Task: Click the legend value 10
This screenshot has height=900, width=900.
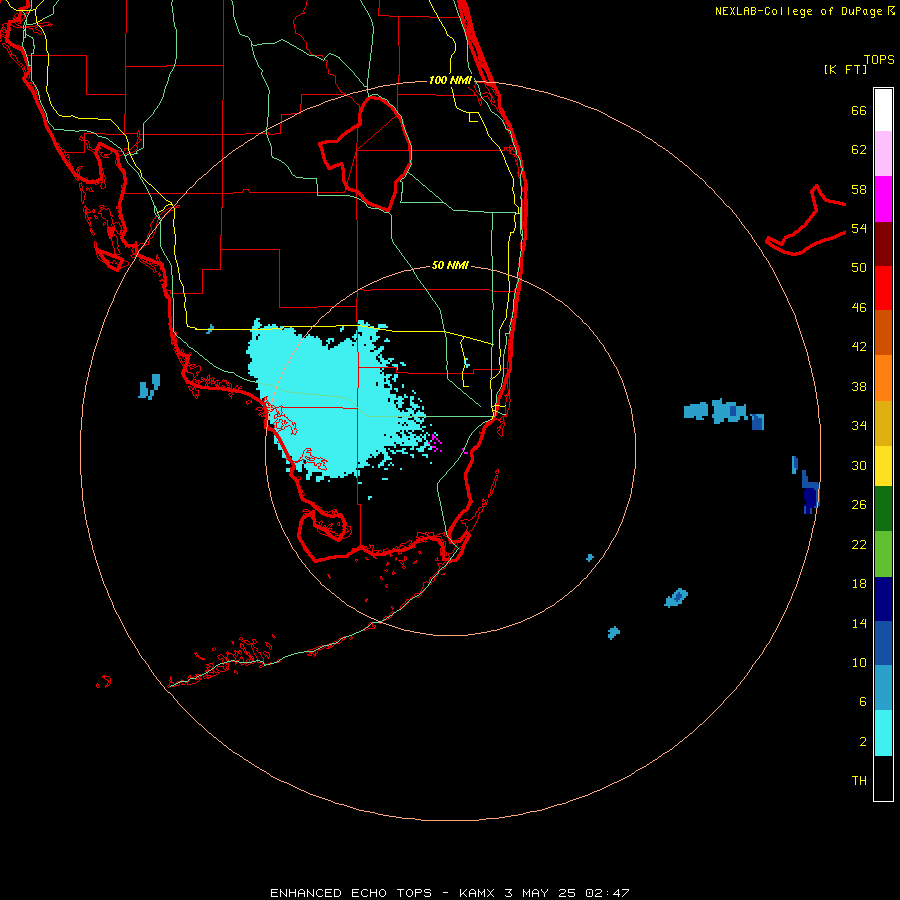Action: [859, 662]
